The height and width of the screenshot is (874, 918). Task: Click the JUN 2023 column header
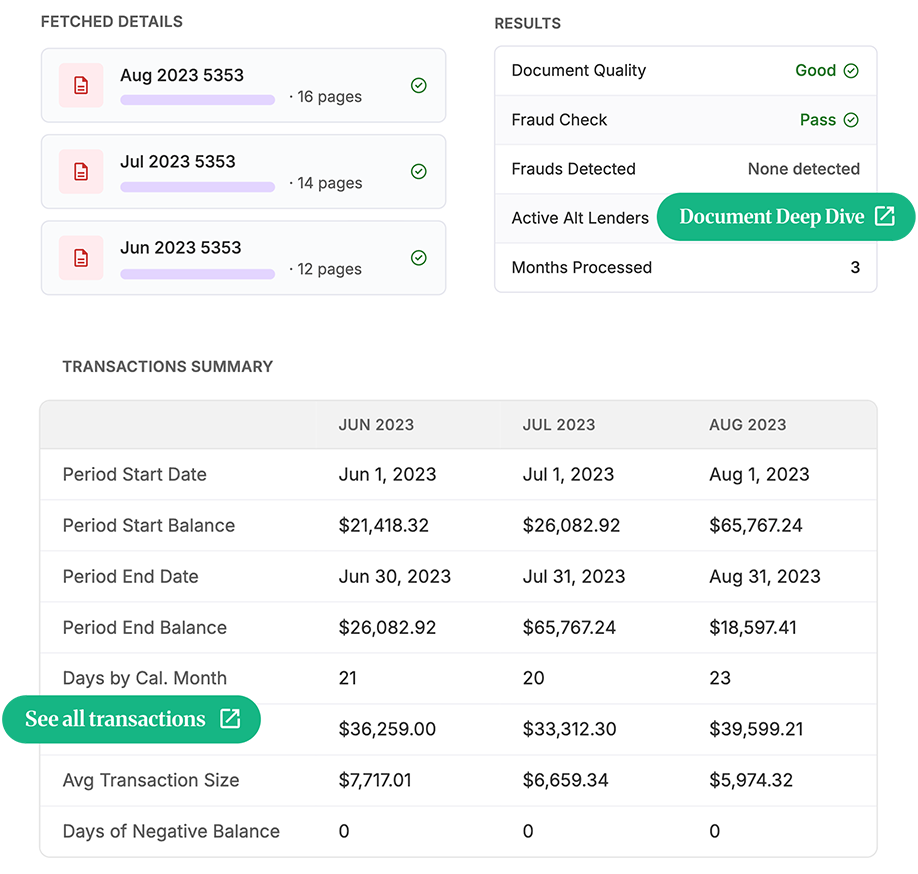376,425
